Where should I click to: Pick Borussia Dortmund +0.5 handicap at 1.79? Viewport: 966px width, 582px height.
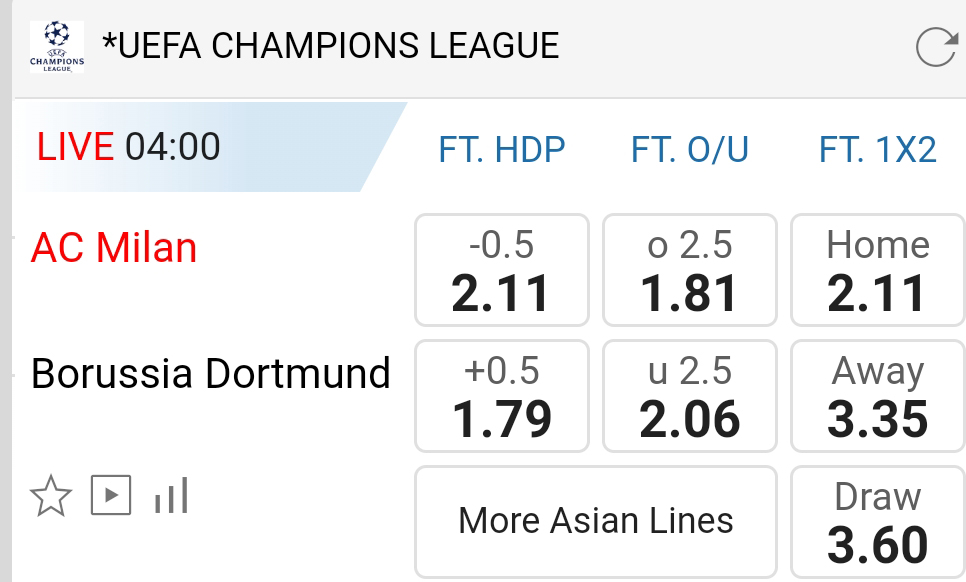[x=501, y=396]
